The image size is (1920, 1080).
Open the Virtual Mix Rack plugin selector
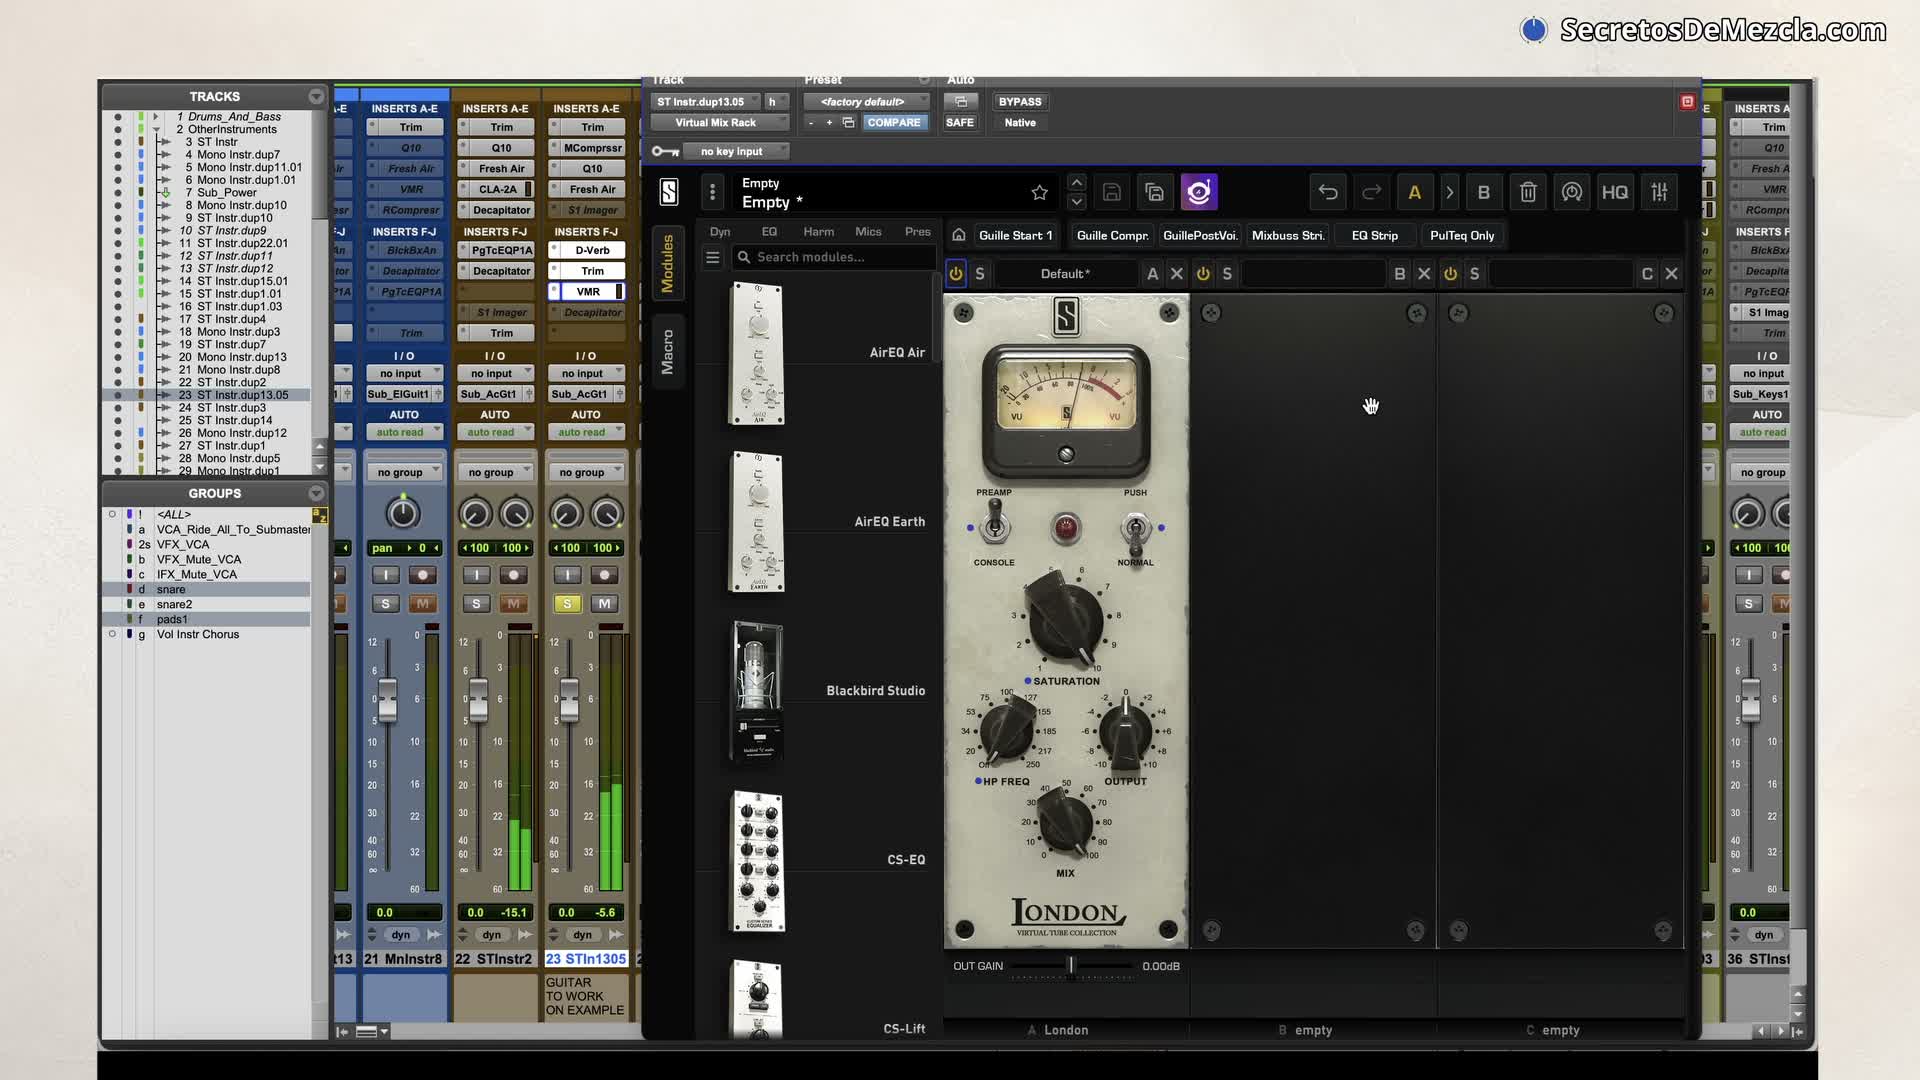click(x=719, y=123)
